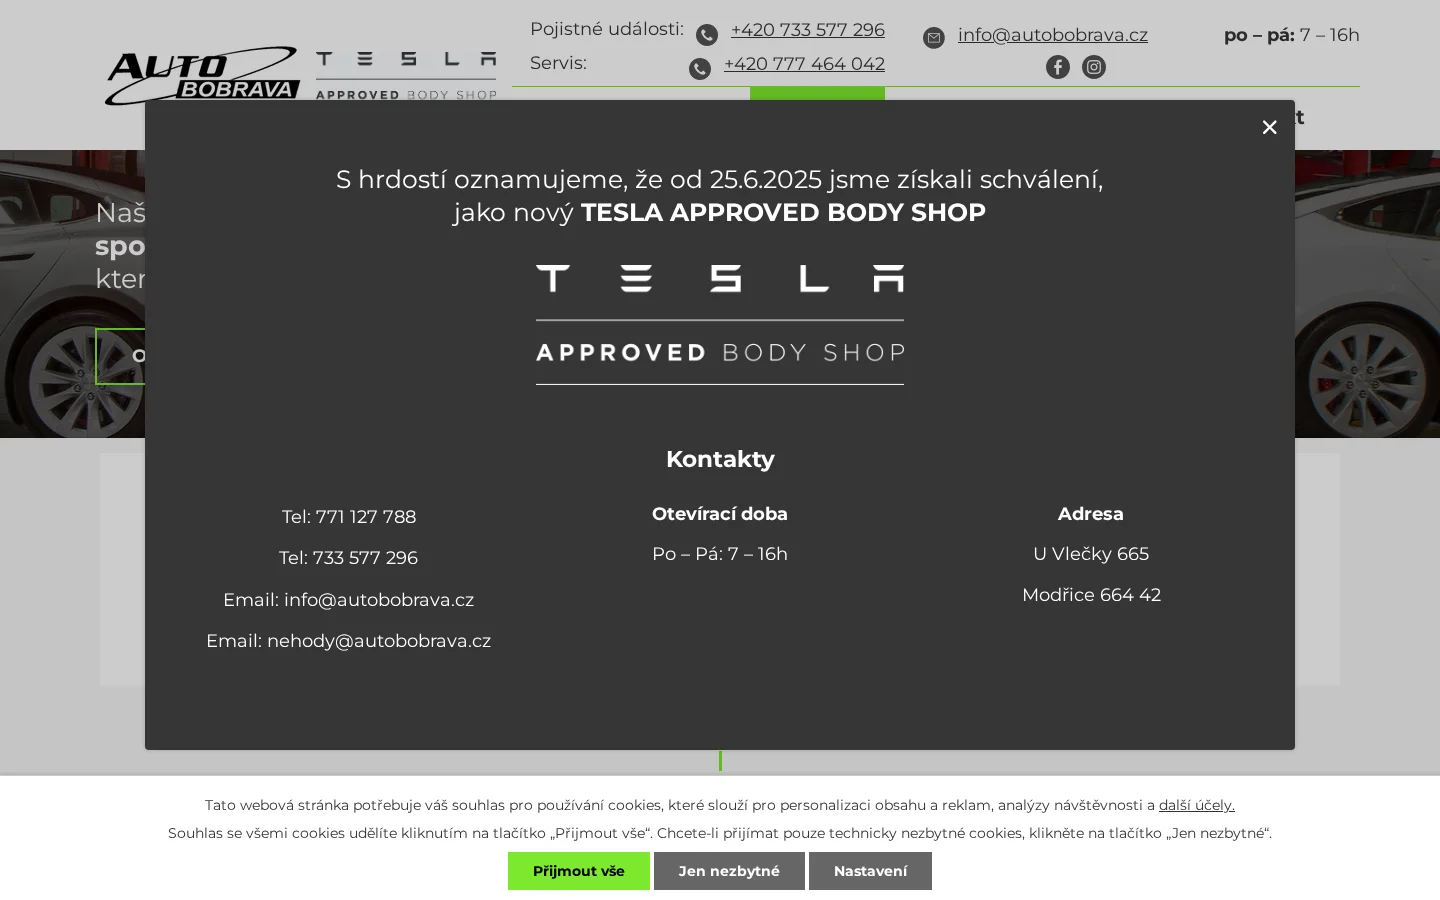
Task: Open the Instagram profile icon
Action: 1094,67
